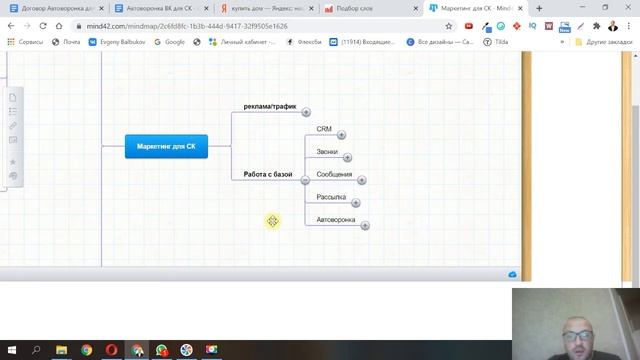Show hidden bookmarks with the chevron
640x360 pixels.
[562, 42]
